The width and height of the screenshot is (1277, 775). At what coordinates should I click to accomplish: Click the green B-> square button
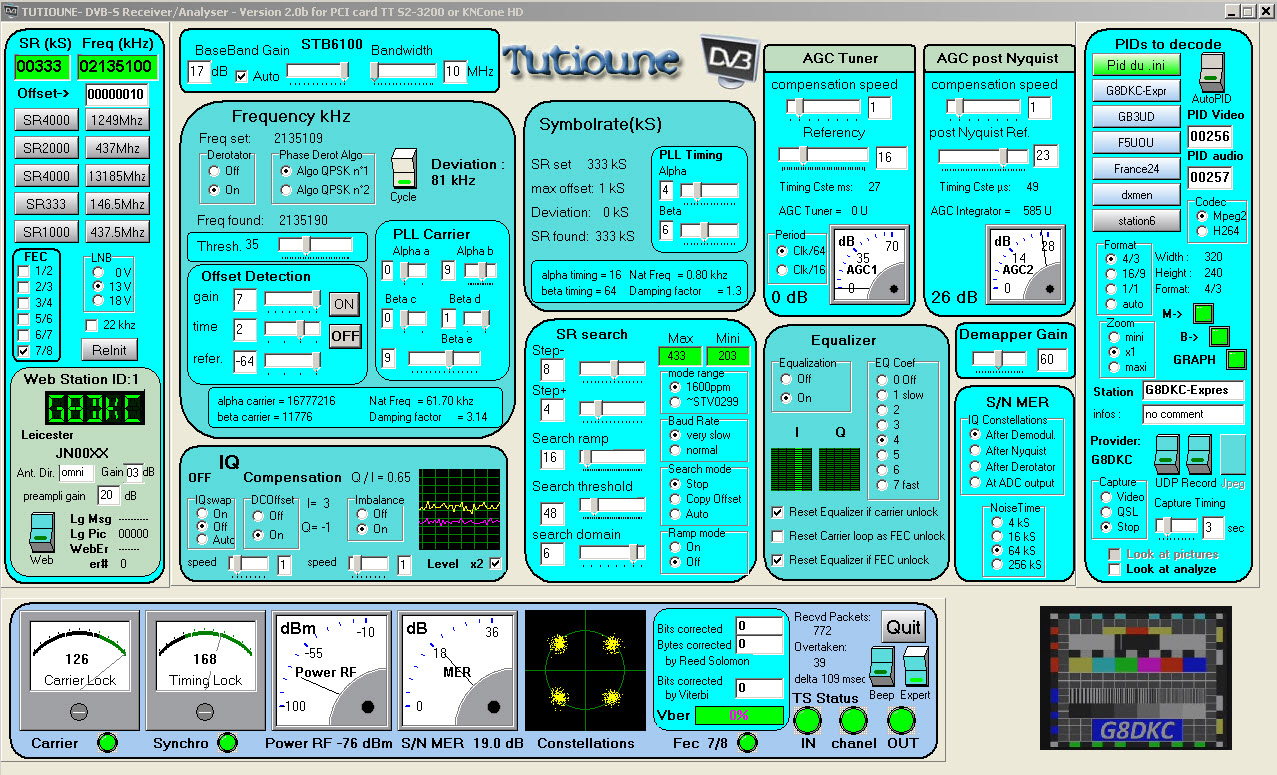click(x=1219, y=336)
